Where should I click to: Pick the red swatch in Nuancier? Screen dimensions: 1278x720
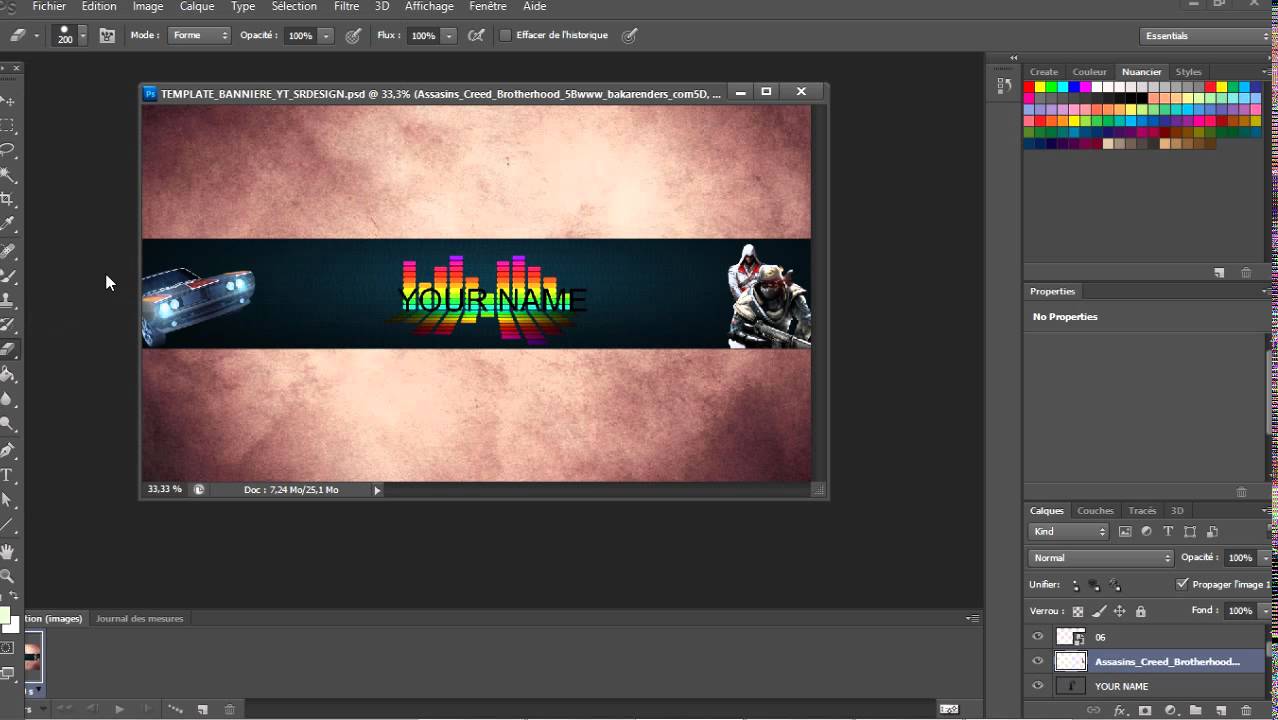tap(1029, 87)
